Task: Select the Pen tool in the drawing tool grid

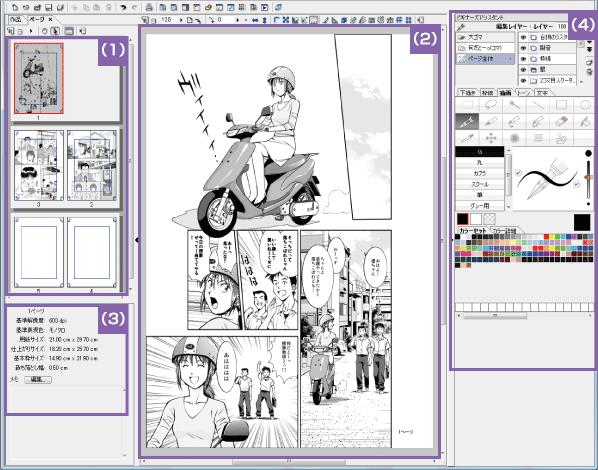Action: (x=467, y=122)
